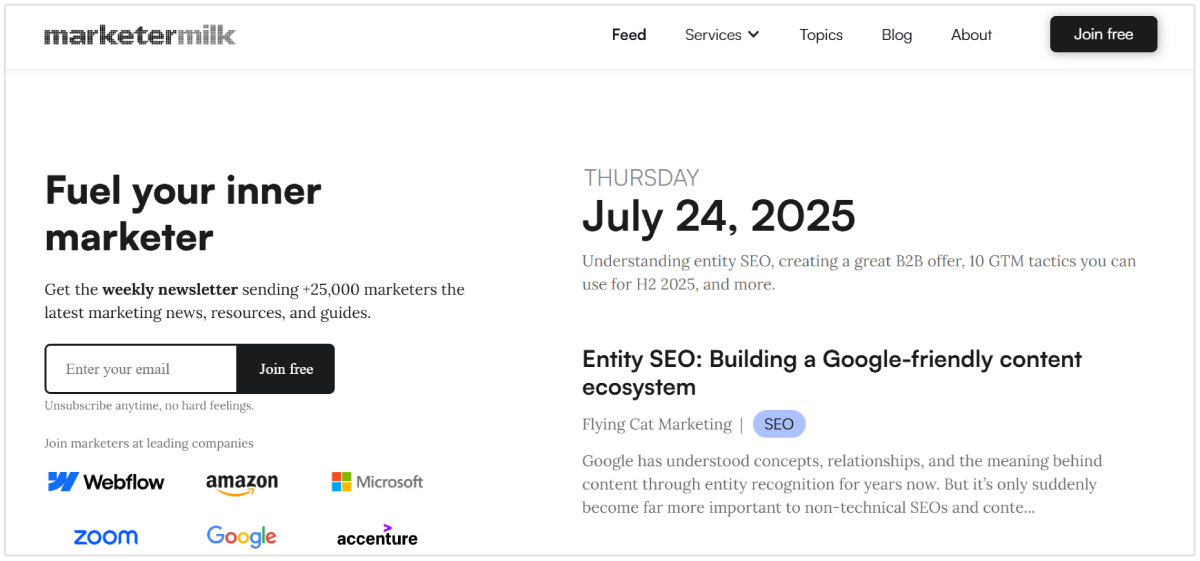Expand the Services dropdown menu
This screenshot has height=561, width=1200.
point(713,35)
